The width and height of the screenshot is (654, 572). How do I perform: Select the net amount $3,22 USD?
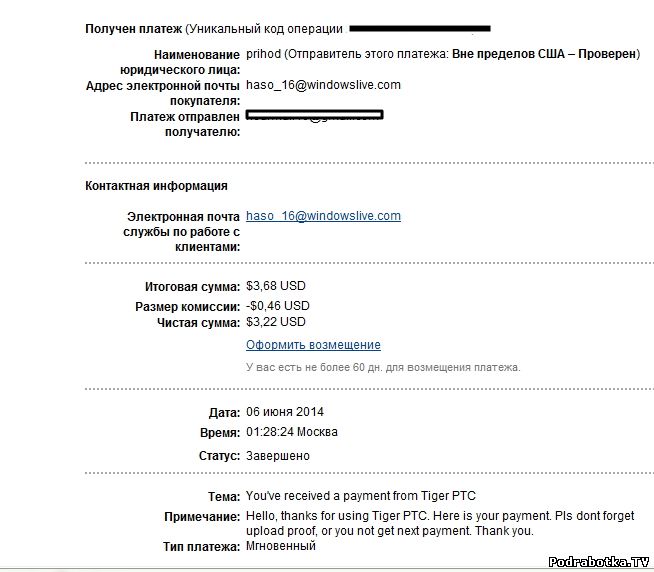click(x=276, y=323)
